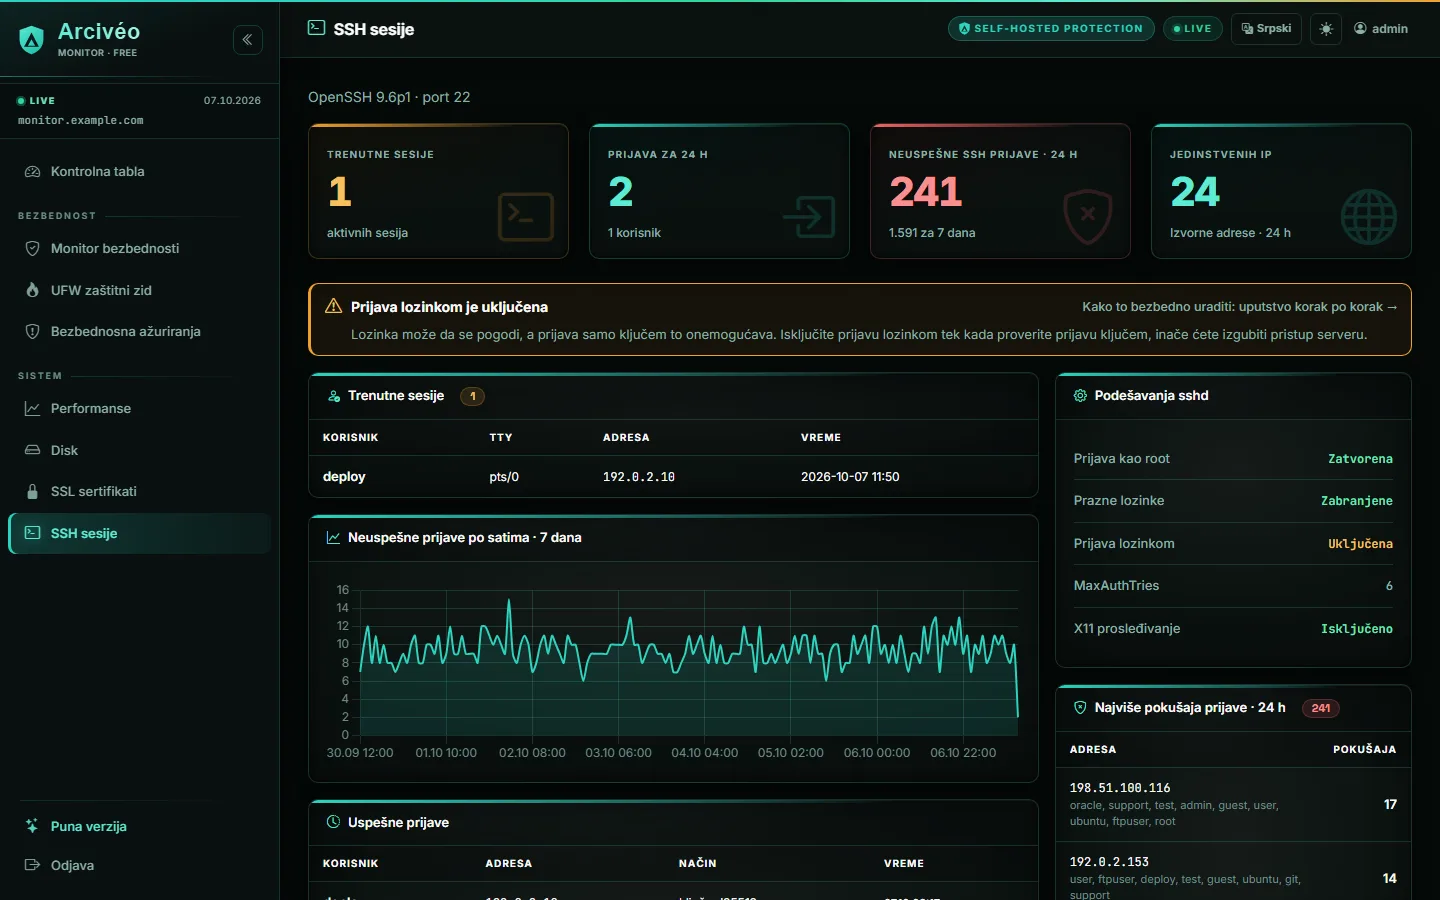
Task: Click the Disk drive icon
Action: click(32, 451)
